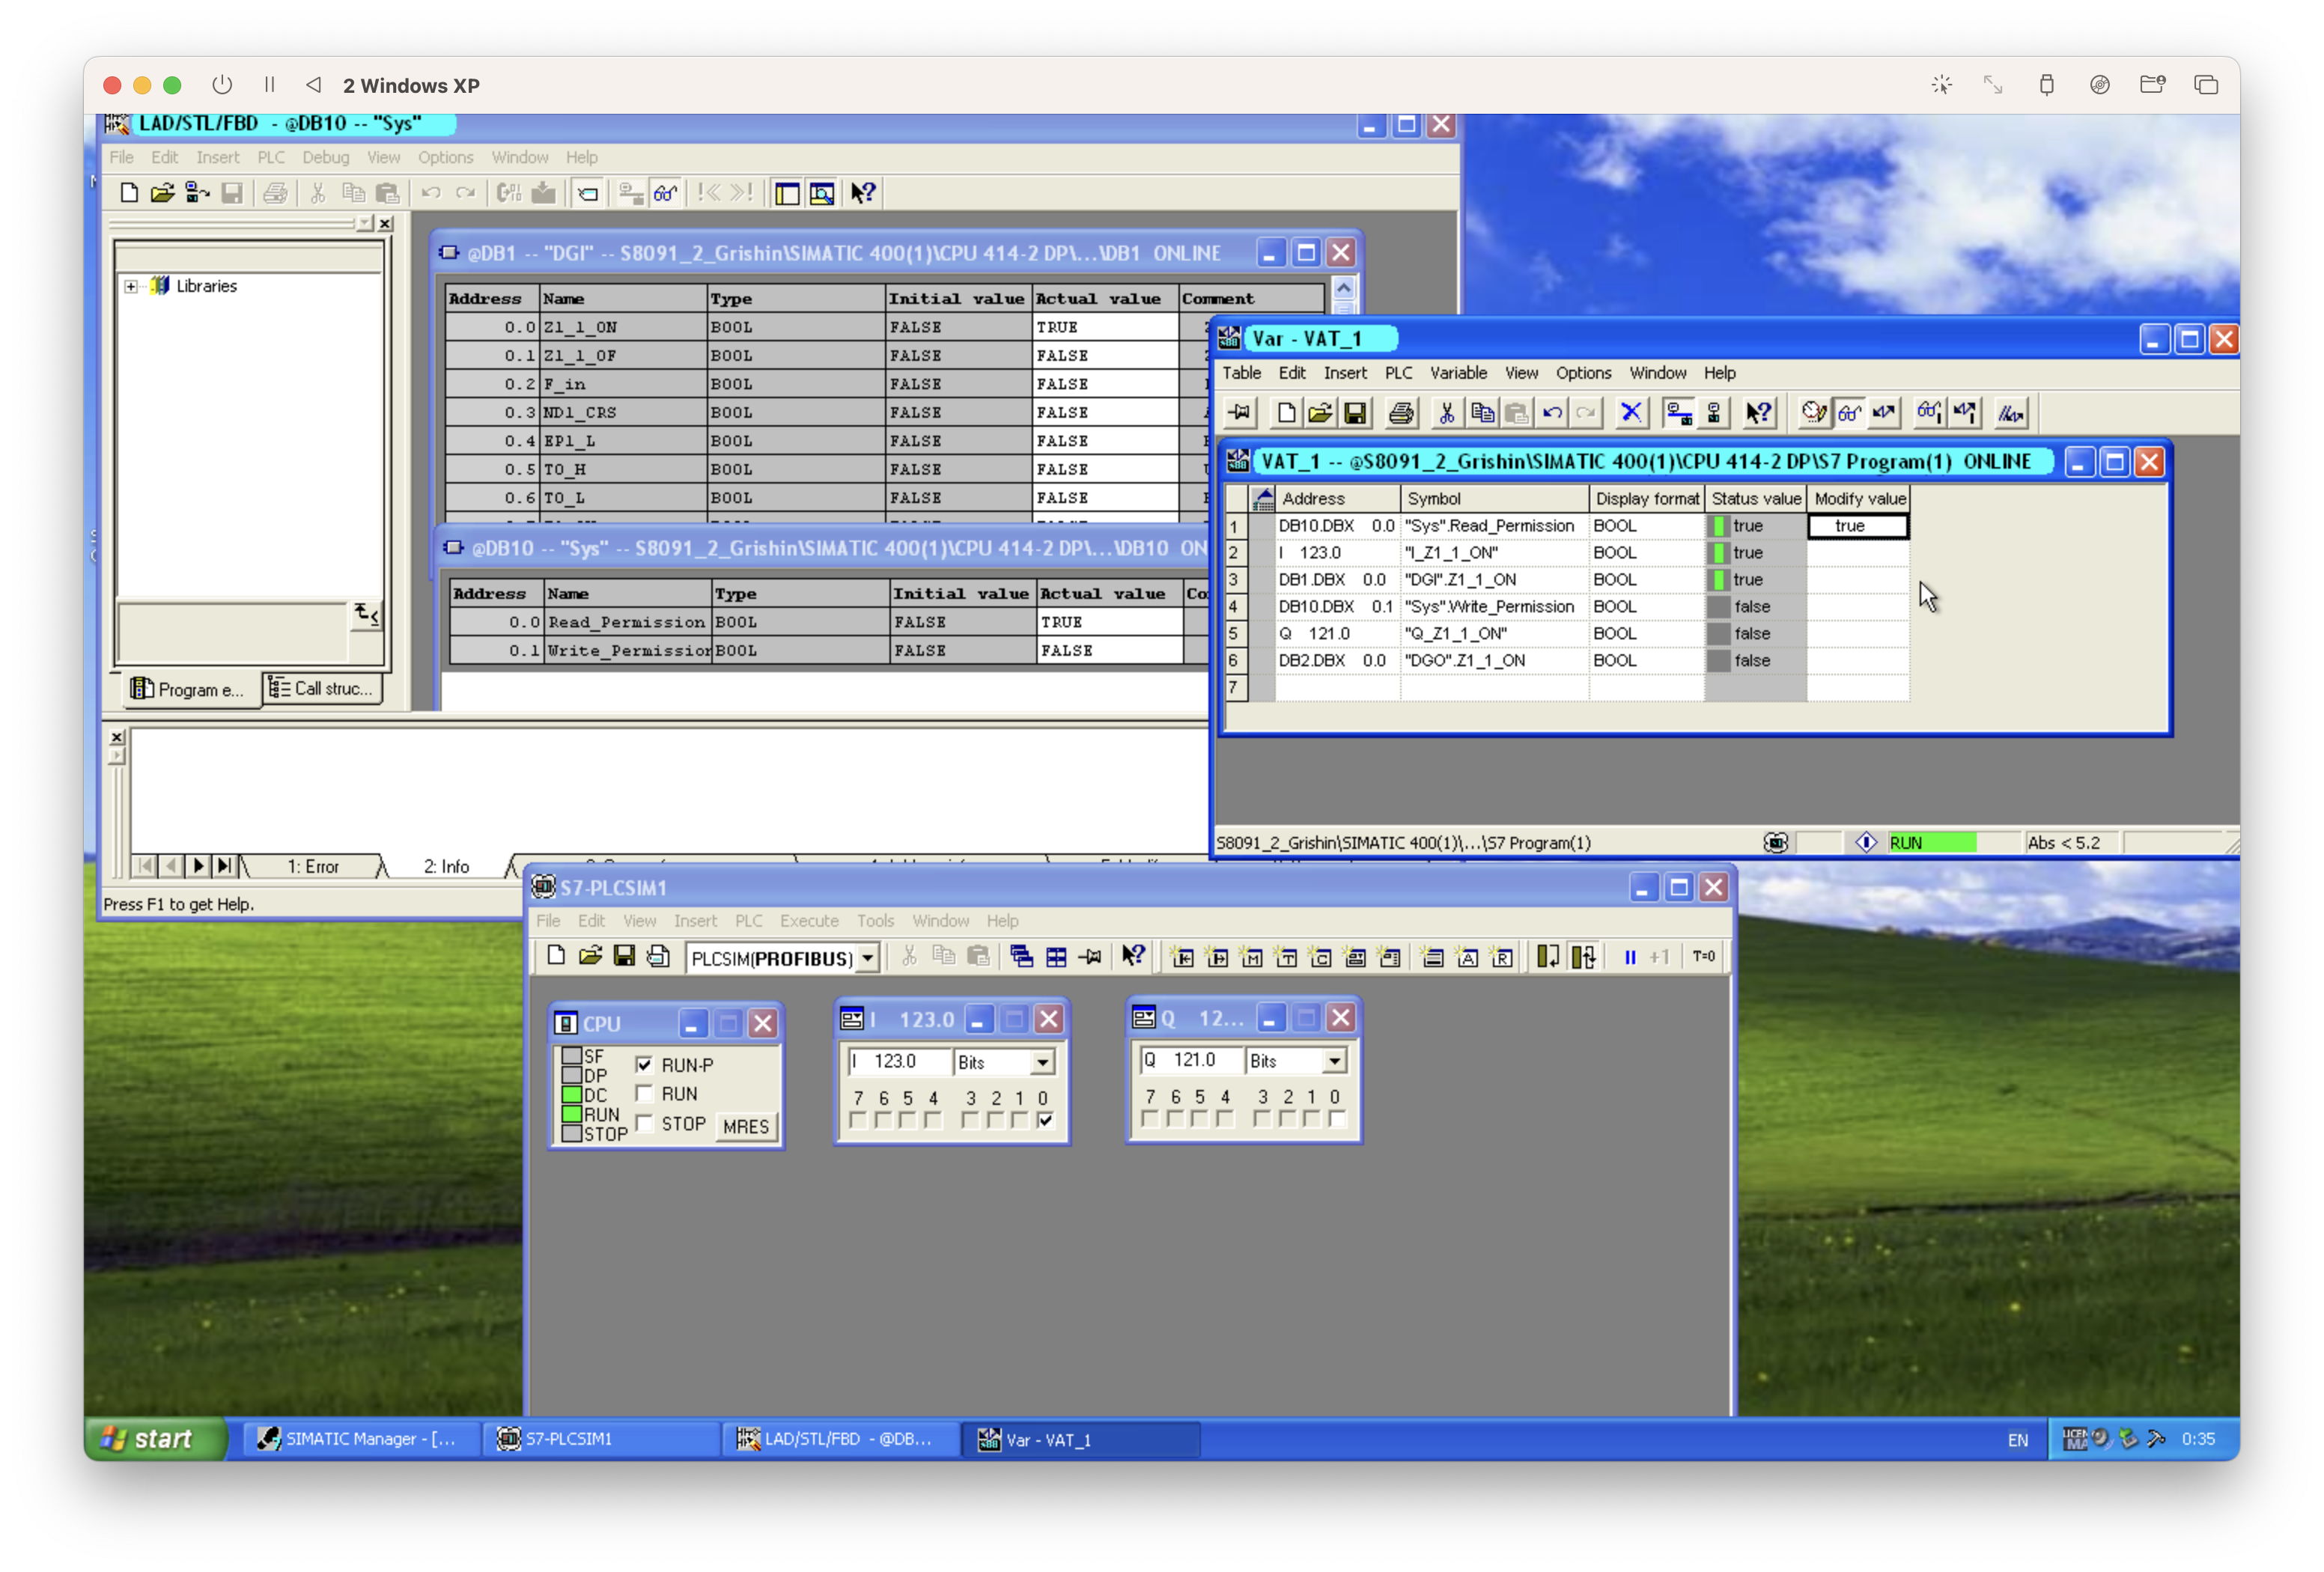2324x1572 pixels.
Task: Click the Insert Timer icon in PLCSIM toolbar
Action: (x=1286, y=957)
